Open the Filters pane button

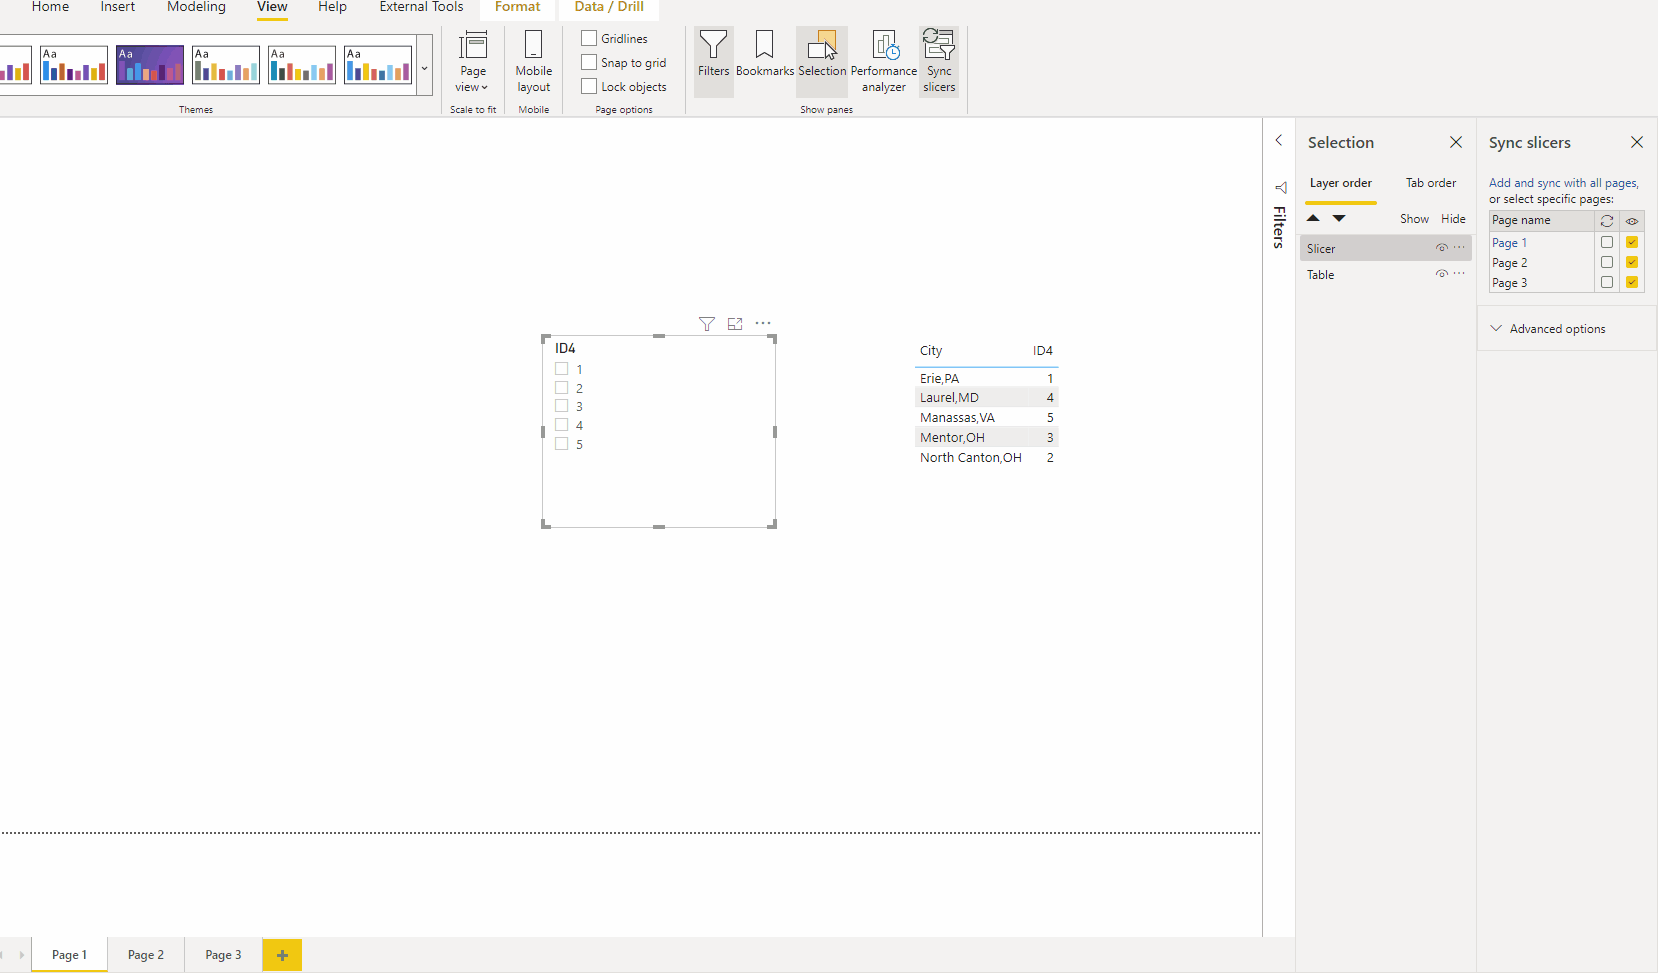coord(713,61)
